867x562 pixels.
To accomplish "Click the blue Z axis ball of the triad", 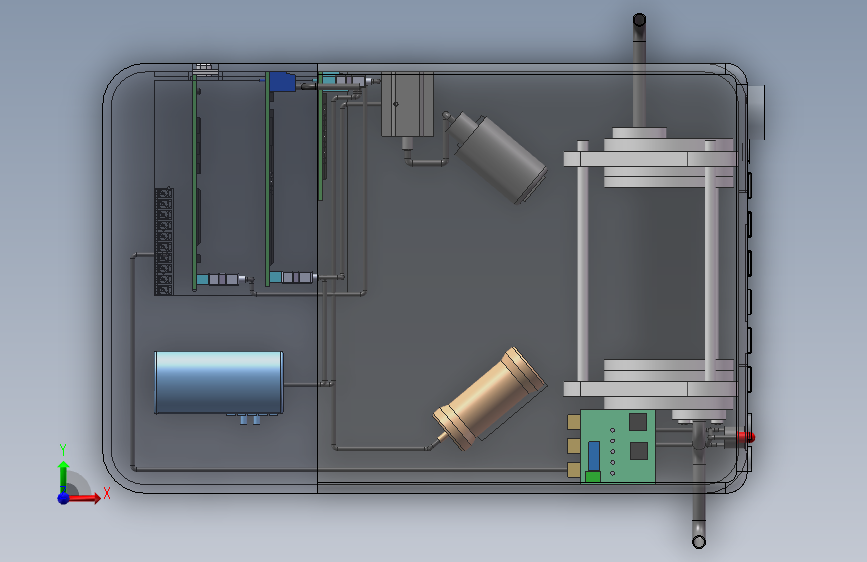I will point(64,498).
